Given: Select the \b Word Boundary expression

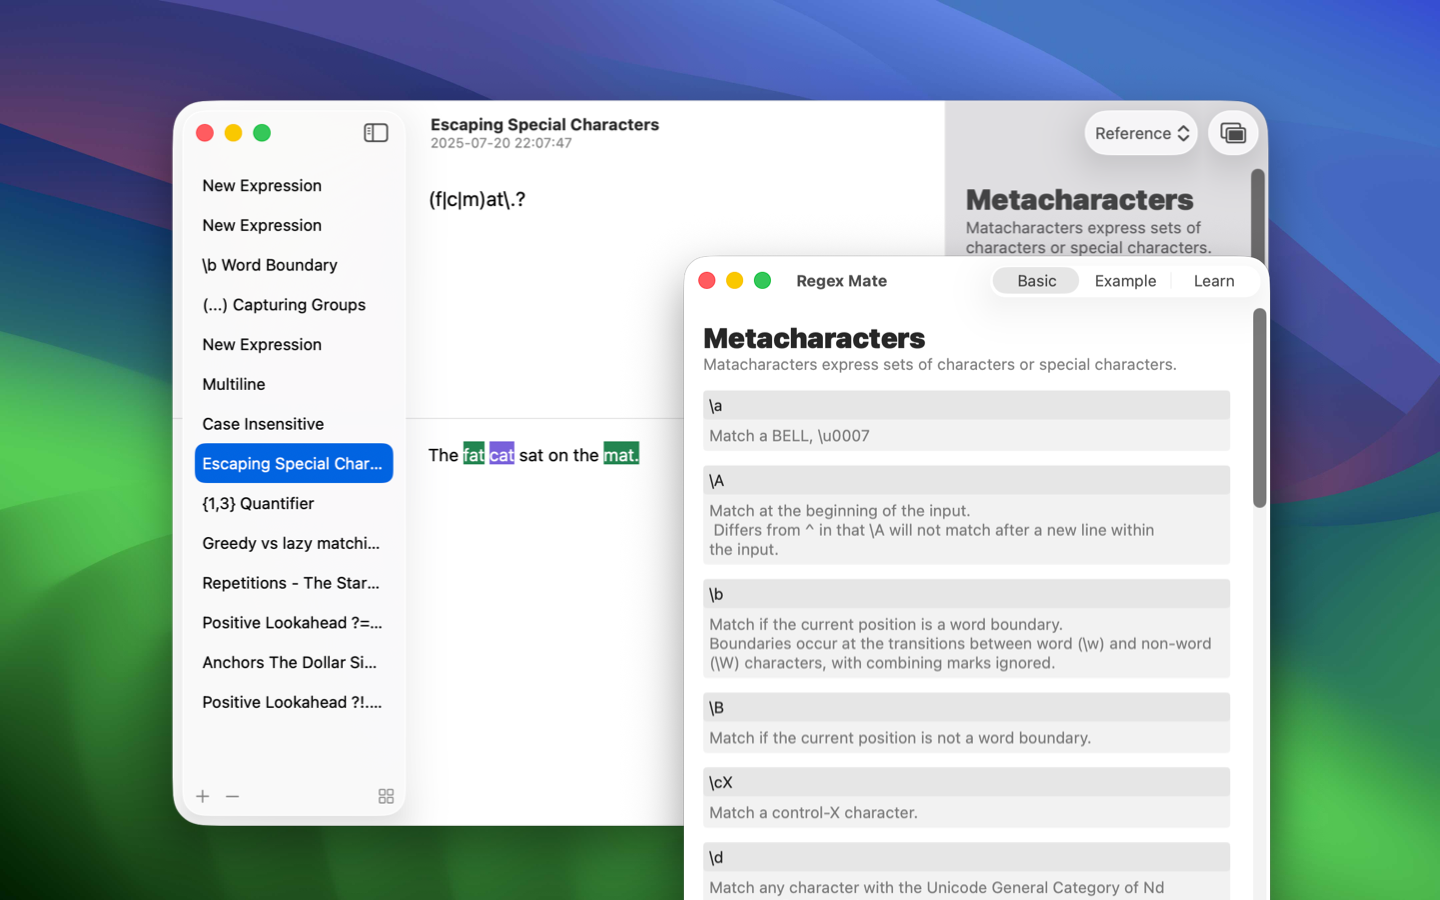Looking at the screenshot, I should pos(270,265).
